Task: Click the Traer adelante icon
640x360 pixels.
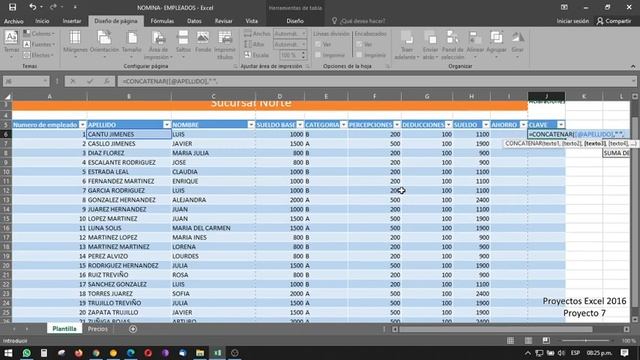Action: click(x=407, y=45)
